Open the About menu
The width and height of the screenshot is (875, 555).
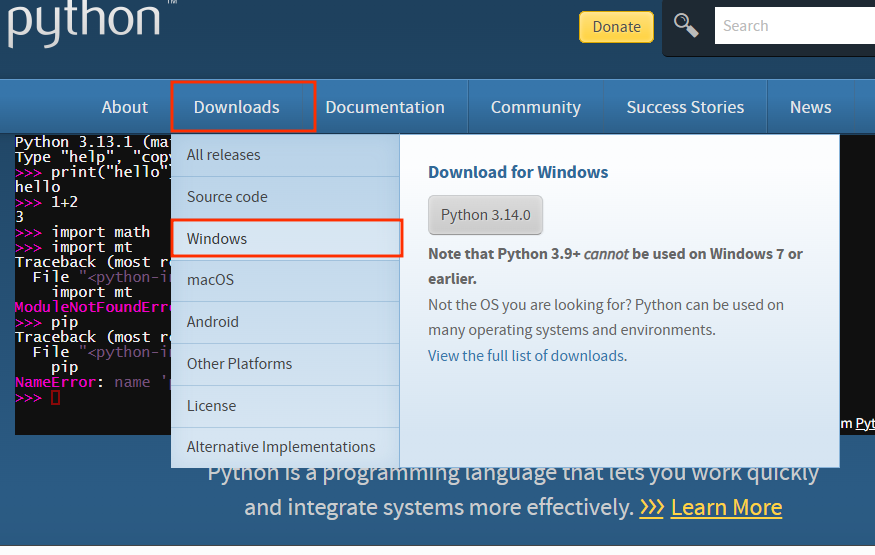coord(125,107)
